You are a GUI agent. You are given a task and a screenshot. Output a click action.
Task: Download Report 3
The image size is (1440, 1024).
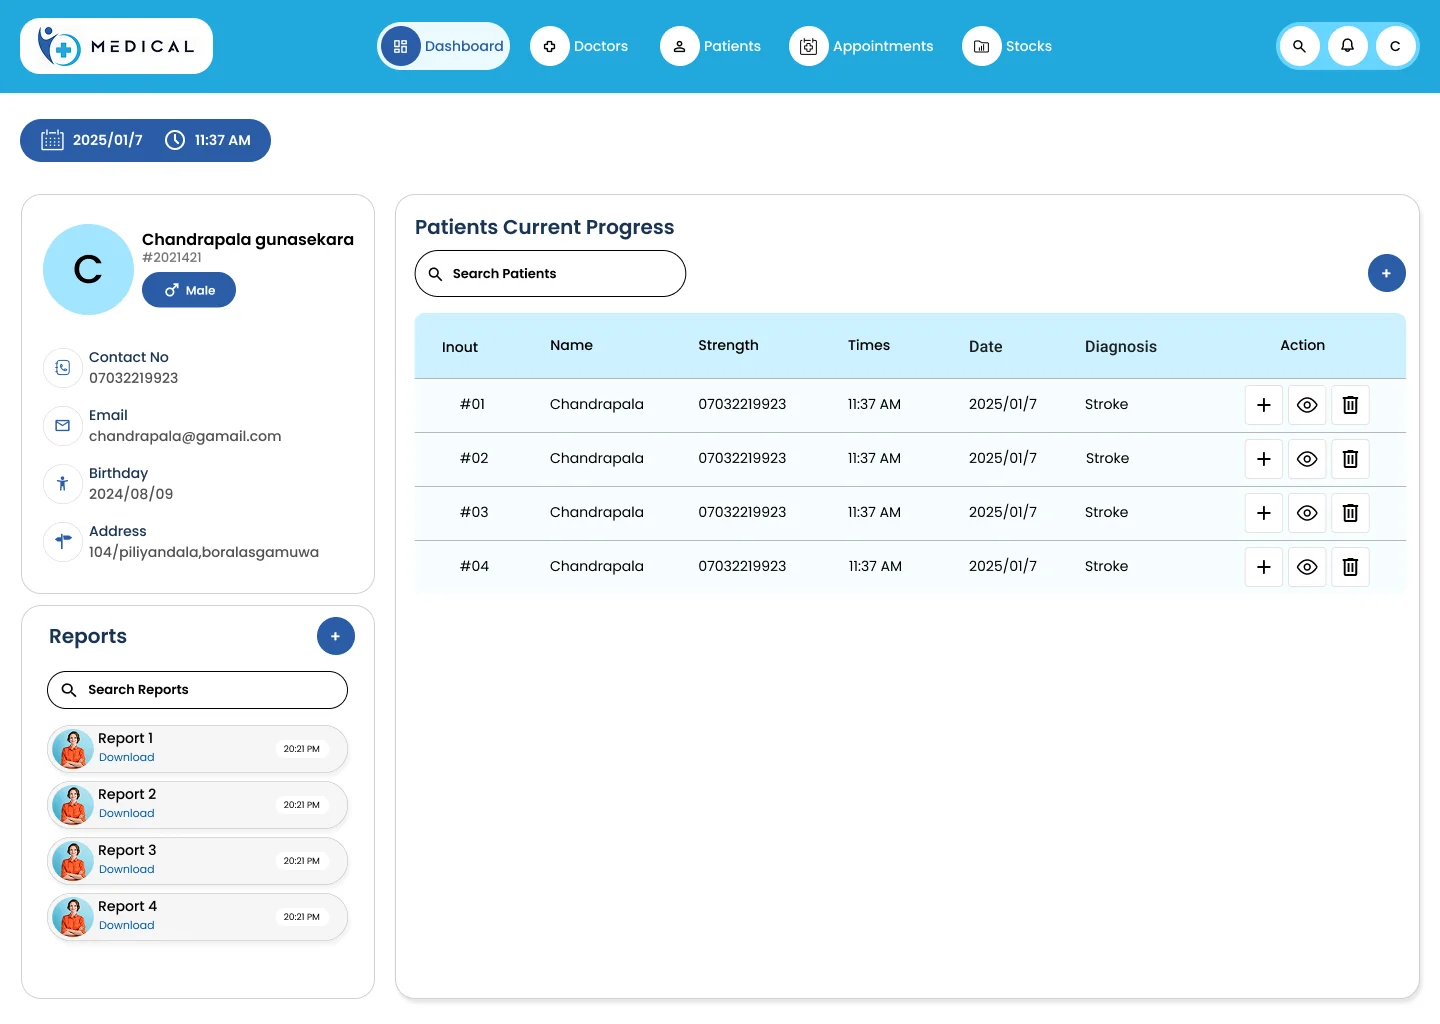tap(127, 870)
